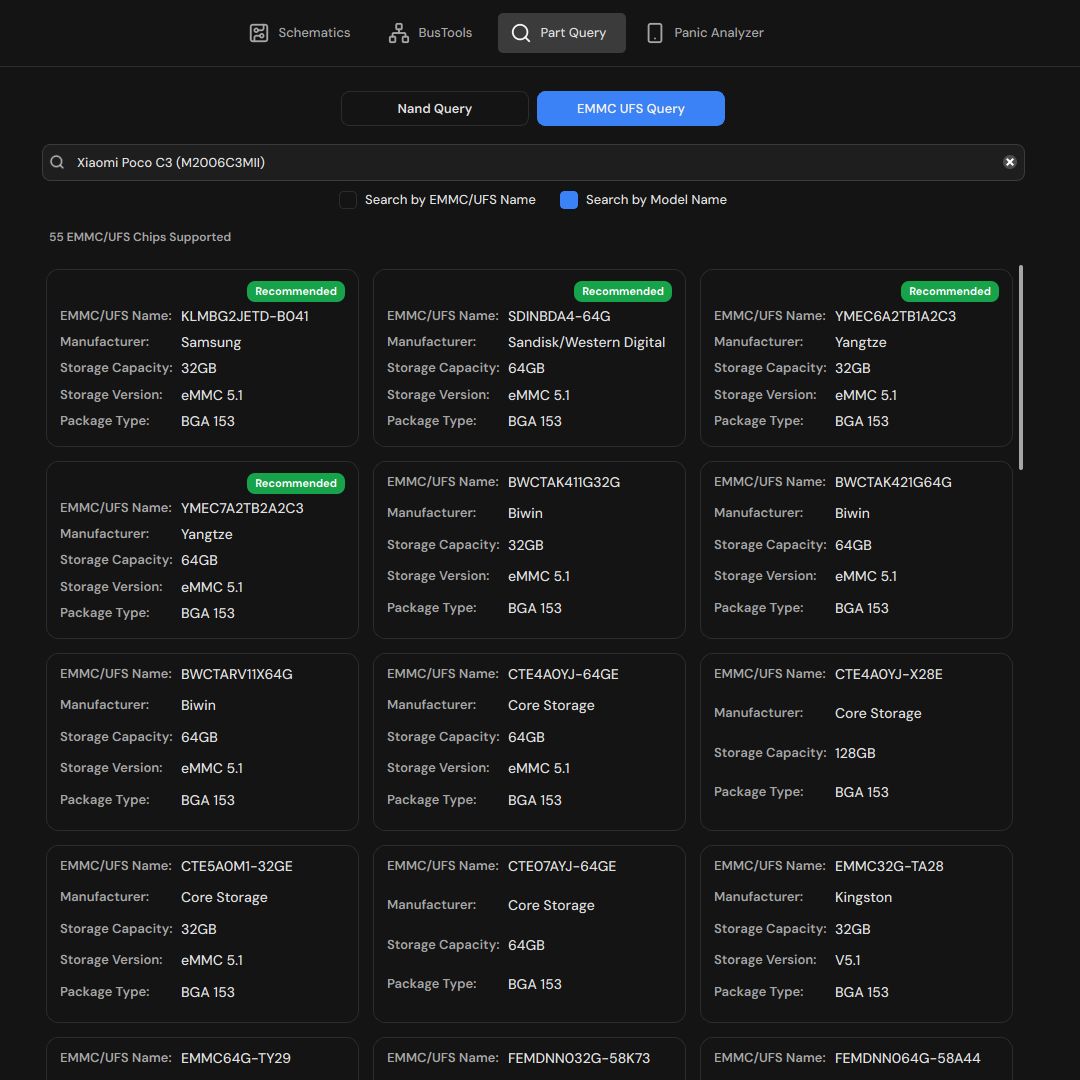Image resolution: width=1080 pixels, height=1080 pixels.
Task: Click the Xiaomi Poco C3 search input
Action: pyautogui.click(x=533, y=163)
